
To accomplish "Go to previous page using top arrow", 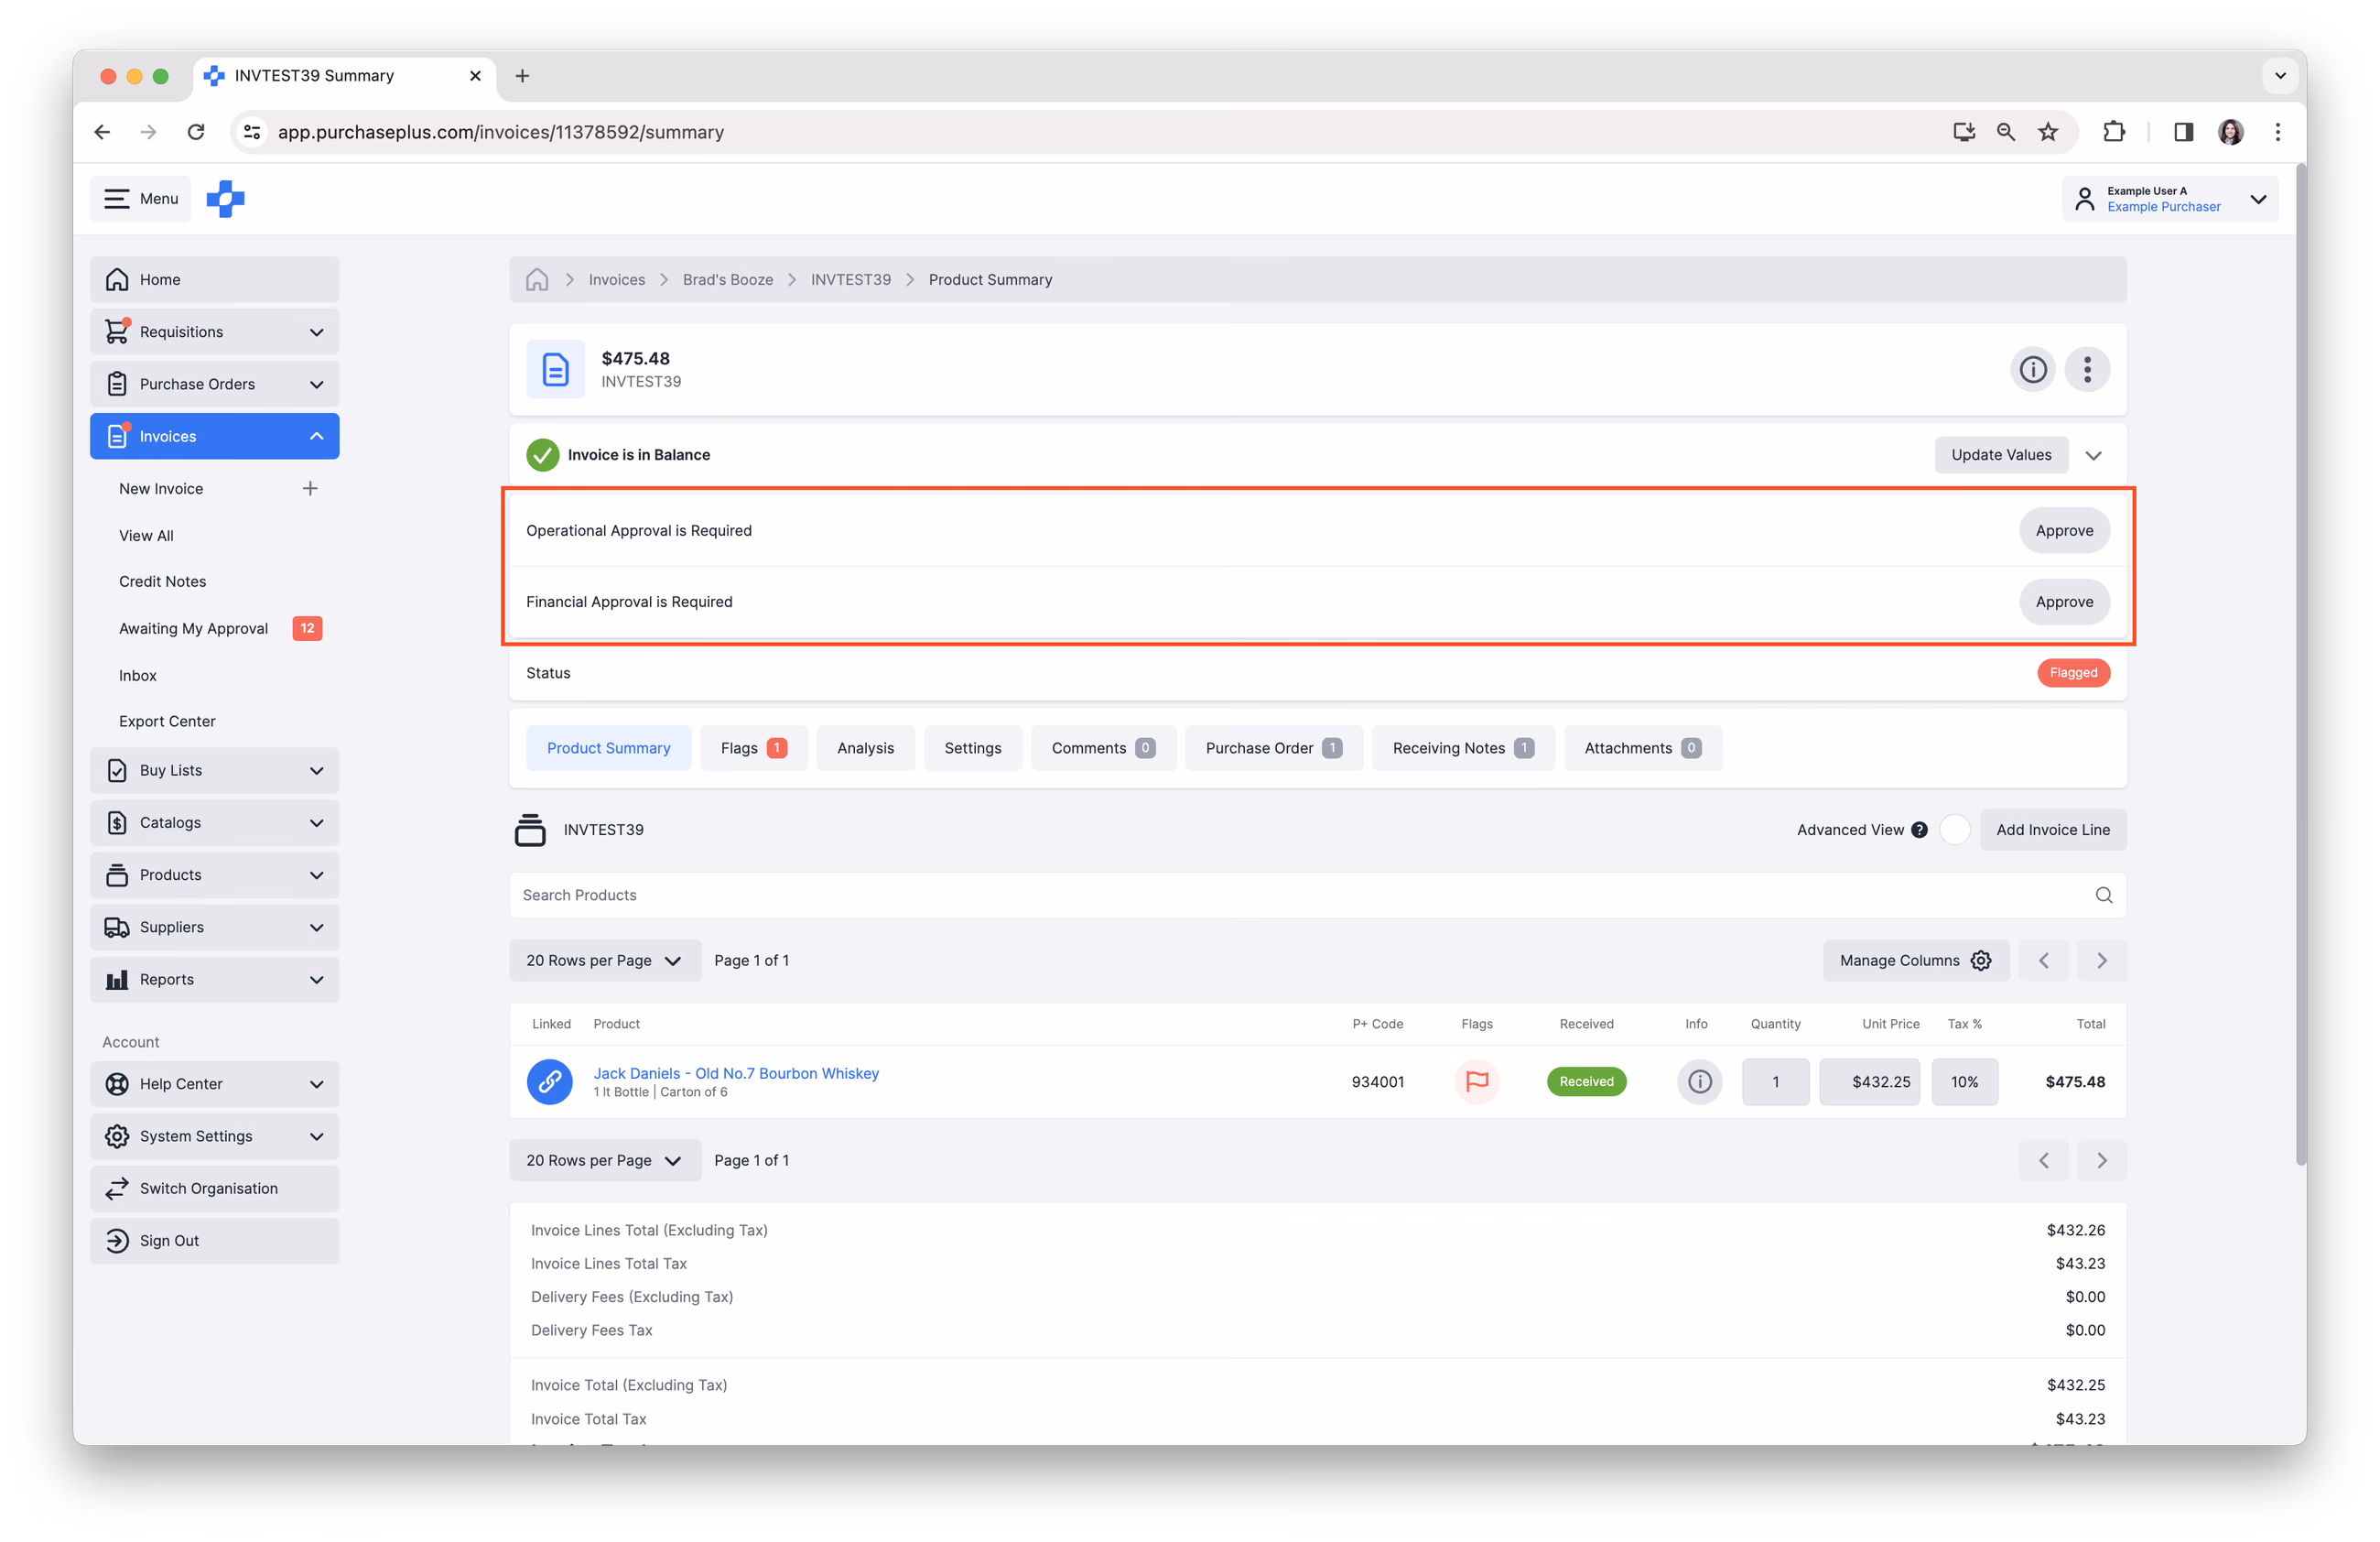I will point(2044,961).
